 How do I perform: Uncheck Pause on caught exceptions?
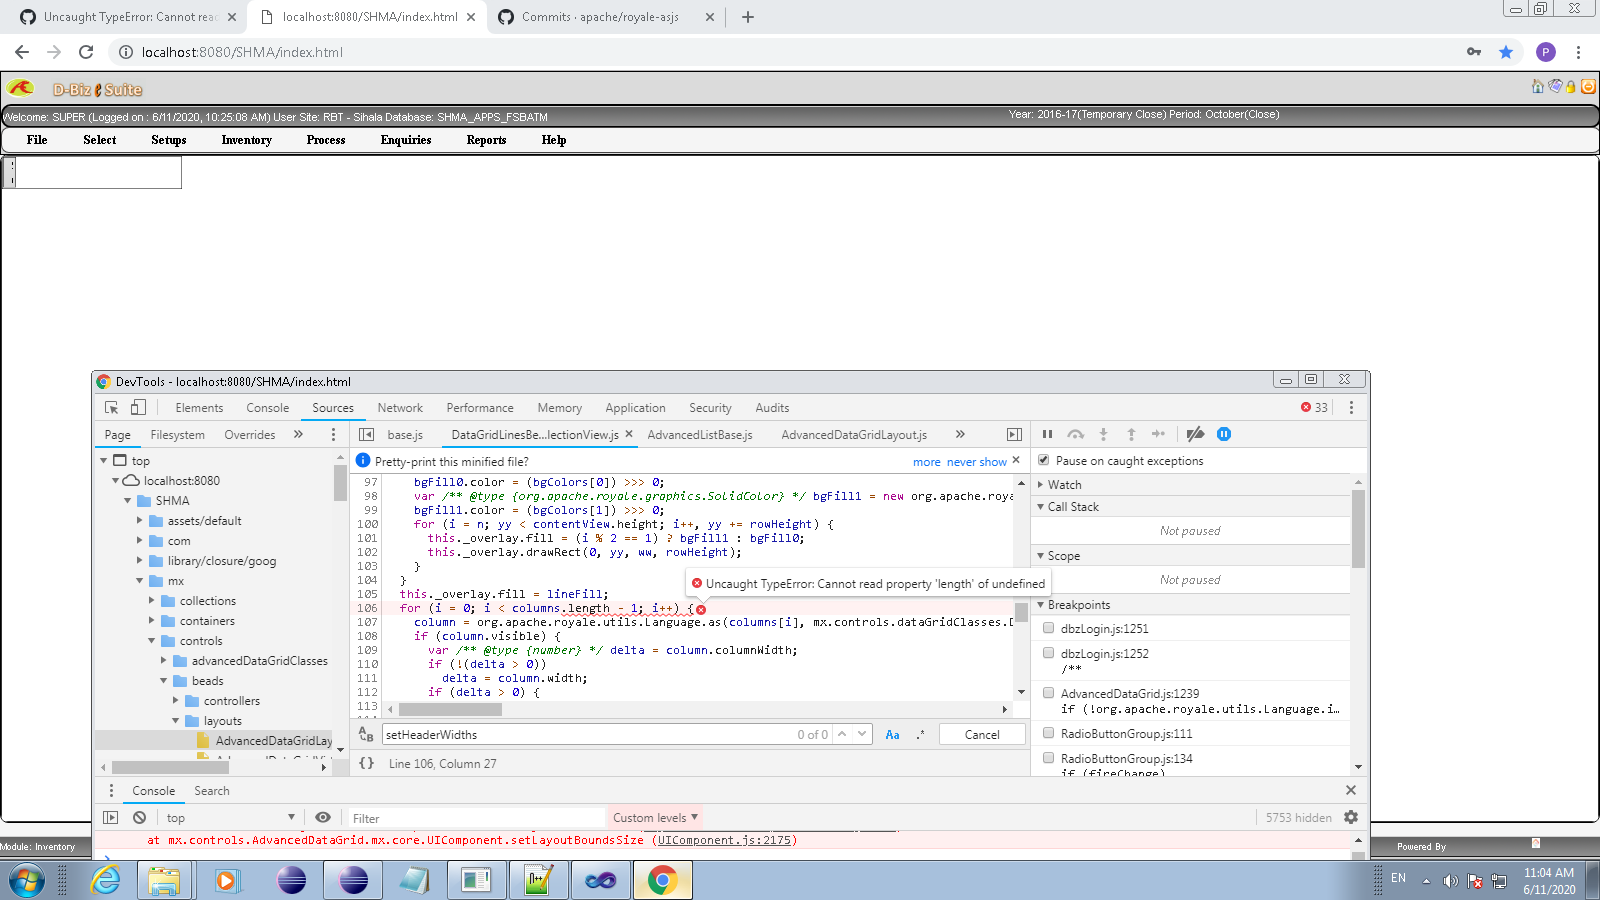coord(1044,460)
